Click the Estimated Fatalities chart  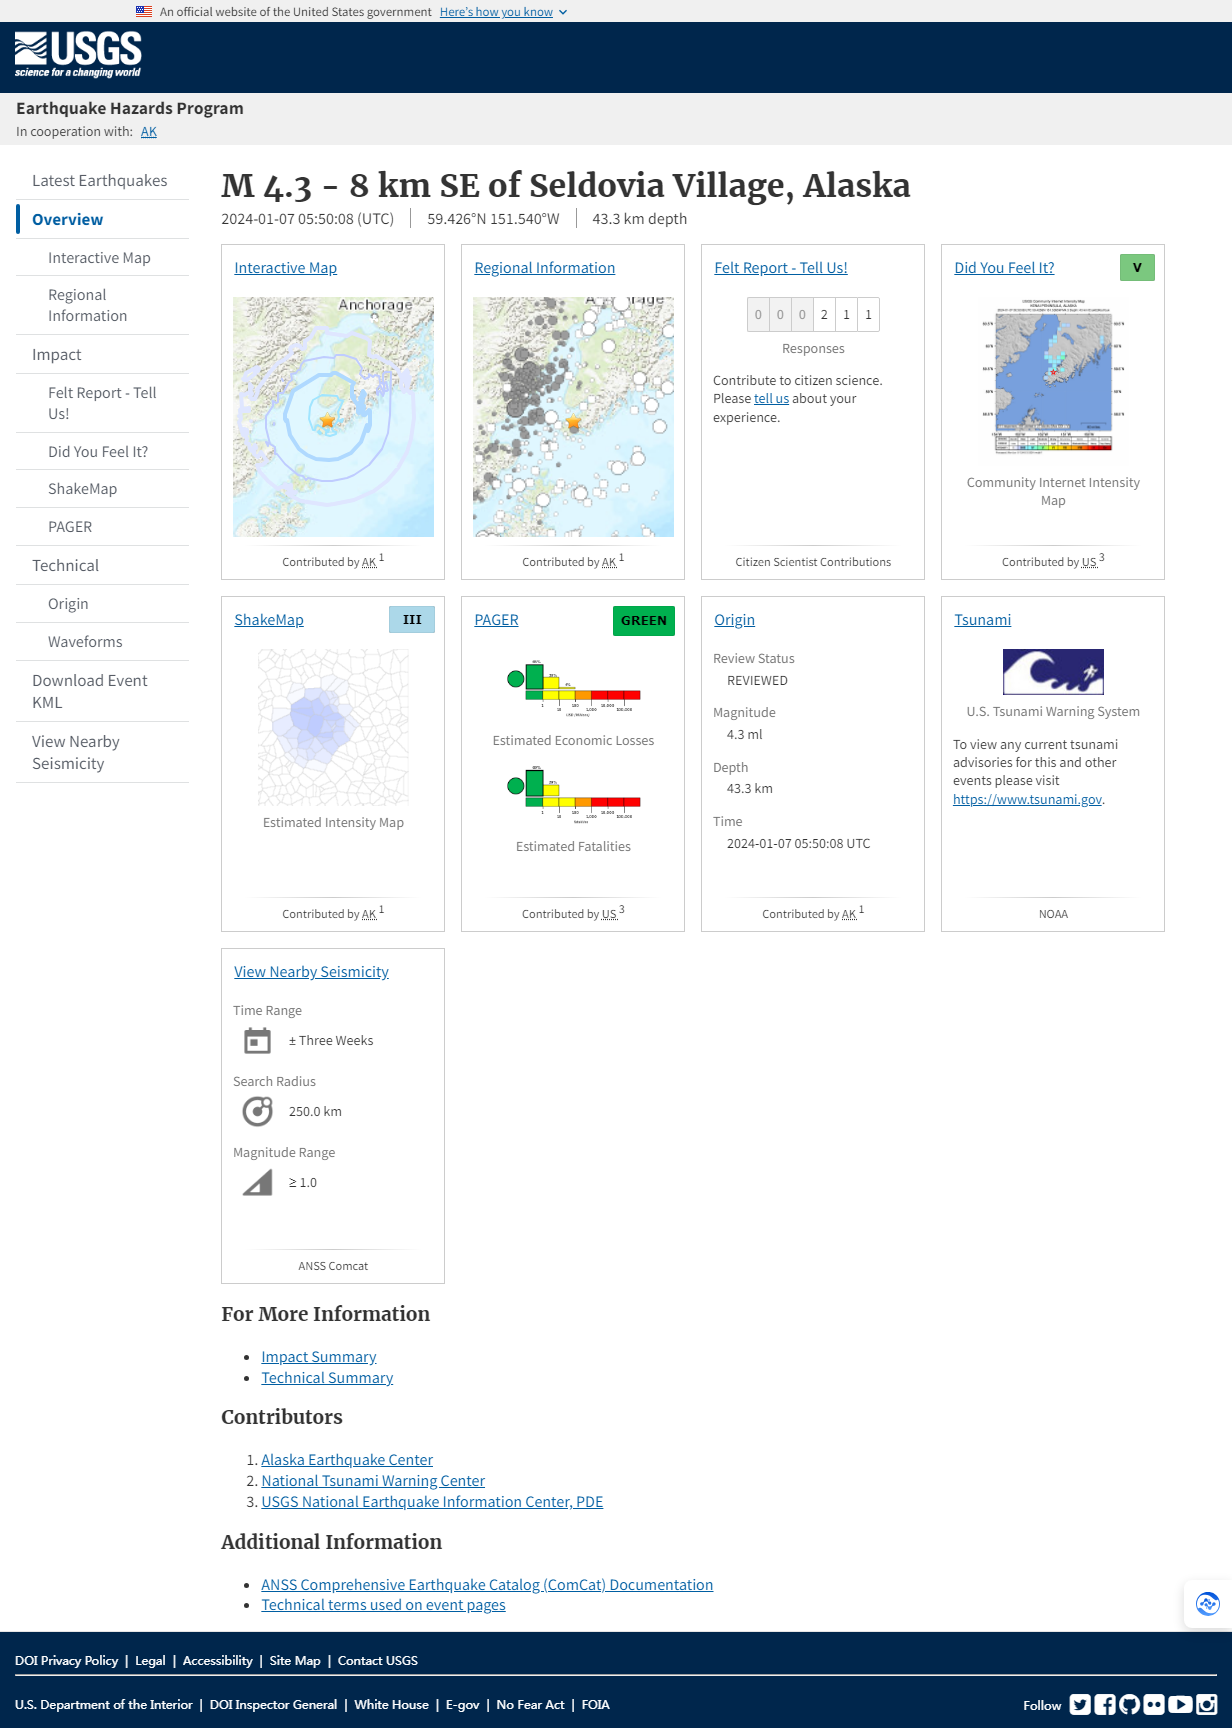click(x=574, y=795)
